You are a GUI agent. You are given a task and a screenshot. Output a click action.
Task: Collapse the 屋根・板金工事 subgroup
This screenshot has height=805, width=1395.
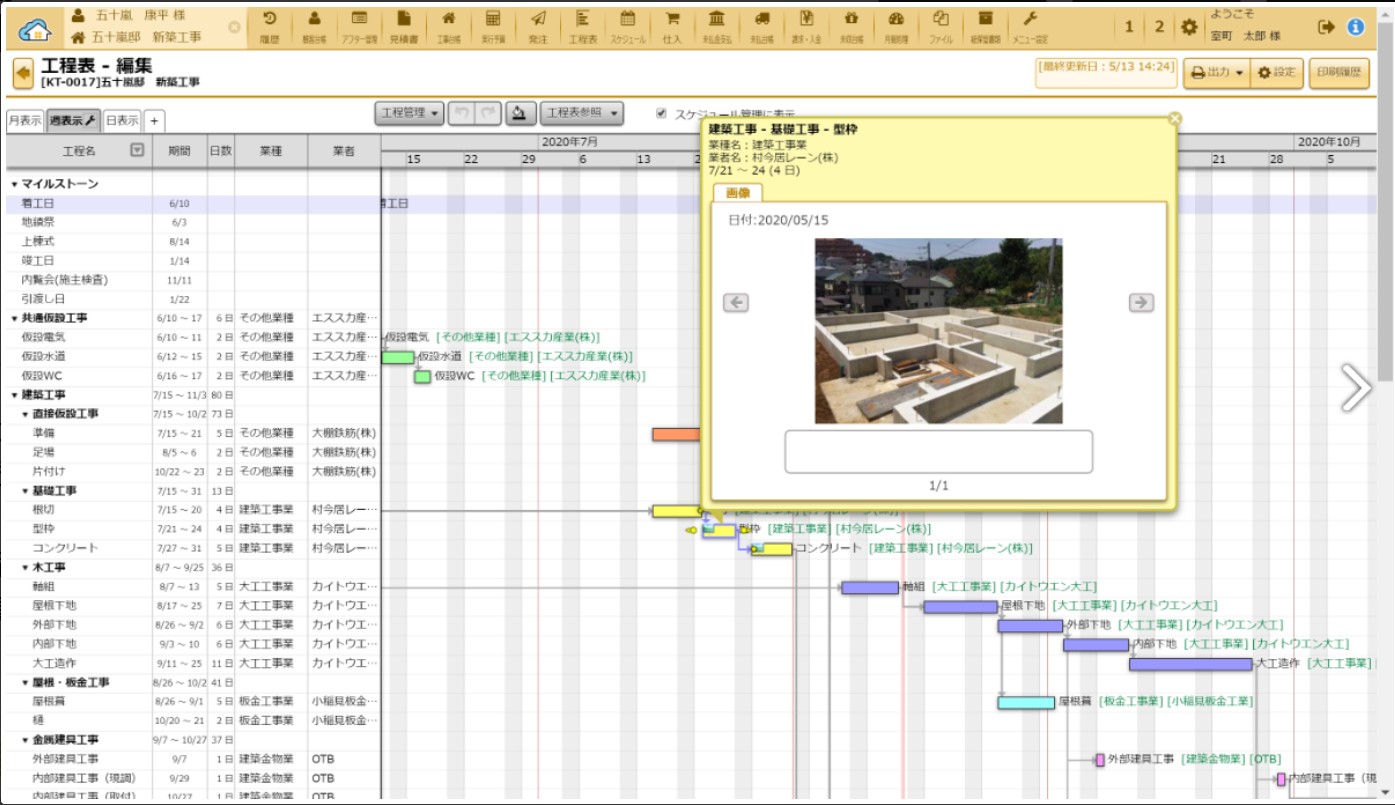pyautogui.click(x=25, y=683)
